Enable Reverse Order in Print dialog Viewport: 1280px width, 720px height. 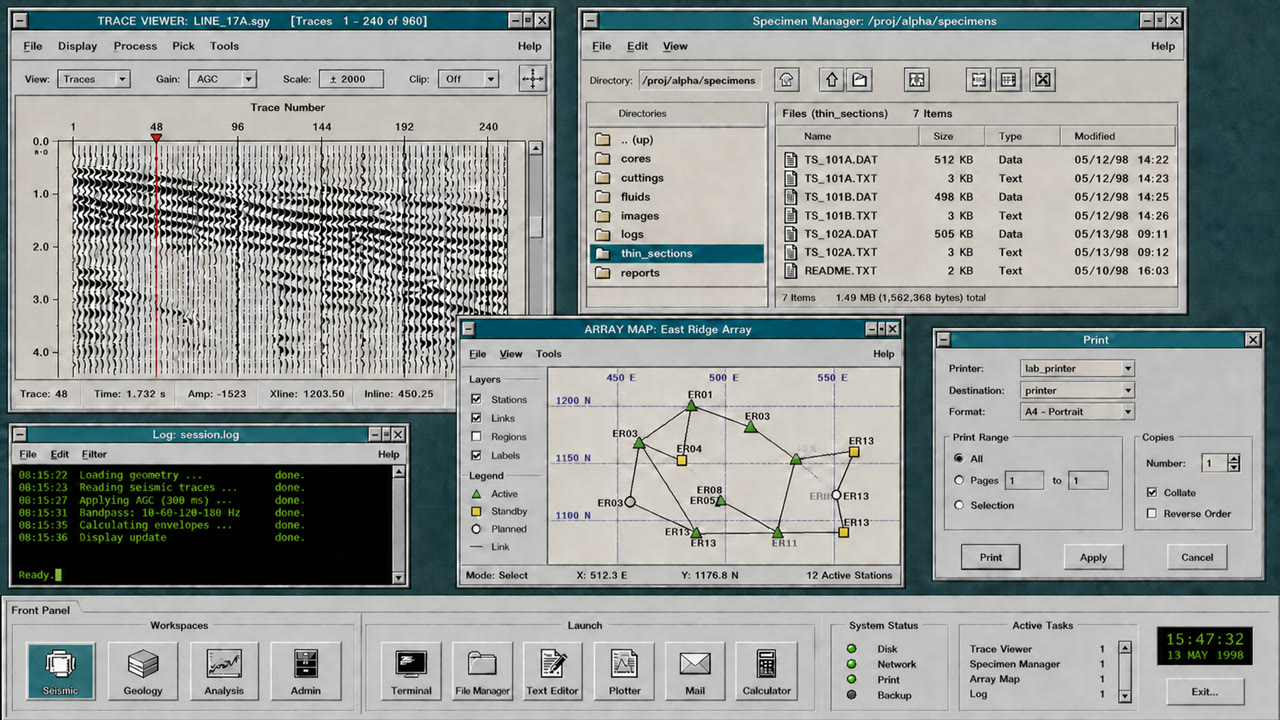[x=1153, y=514]
